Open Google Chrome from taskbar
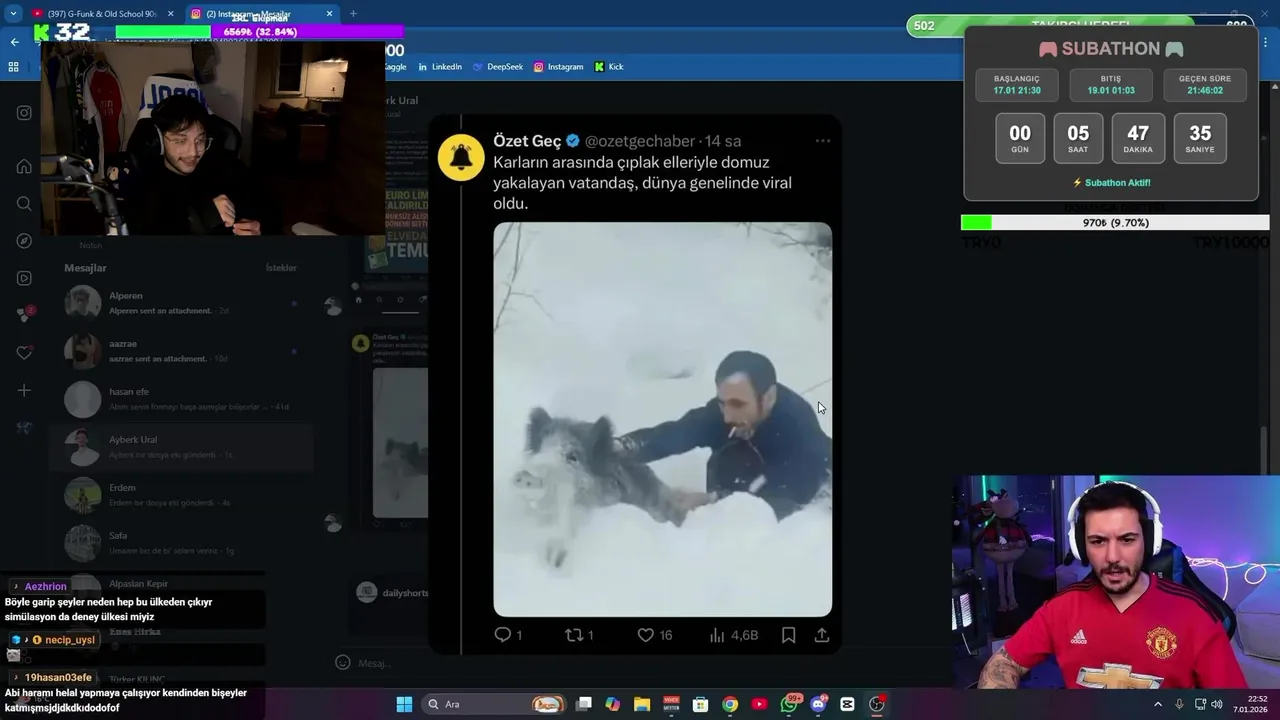Screen dimensions: 1280x720 [730, 704]
